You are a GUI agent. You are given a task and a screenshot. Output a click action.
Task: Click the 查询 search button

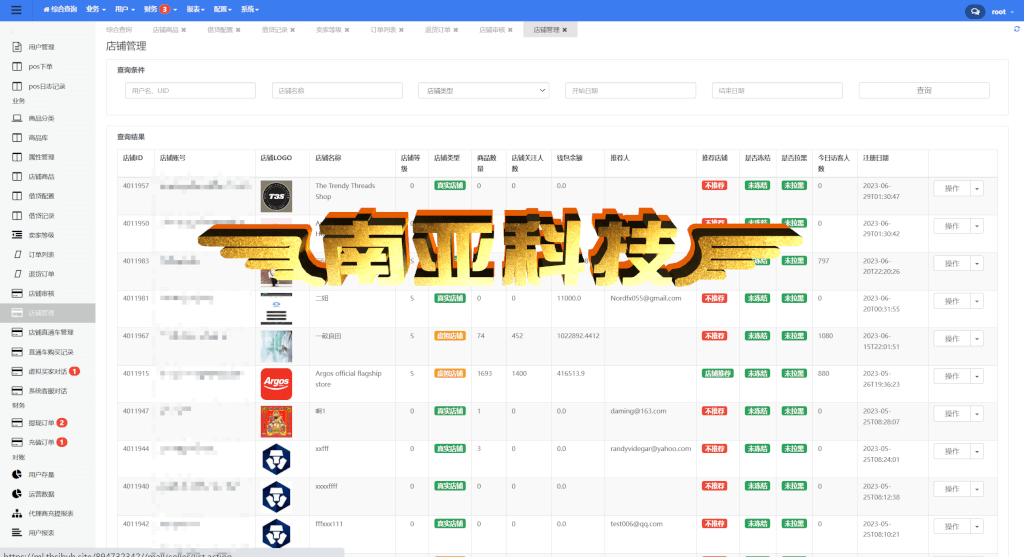tap(924, 91)
